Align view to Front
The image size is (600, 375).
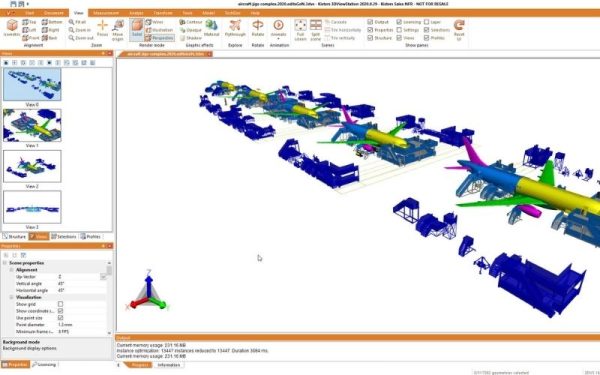pos(31,38)
